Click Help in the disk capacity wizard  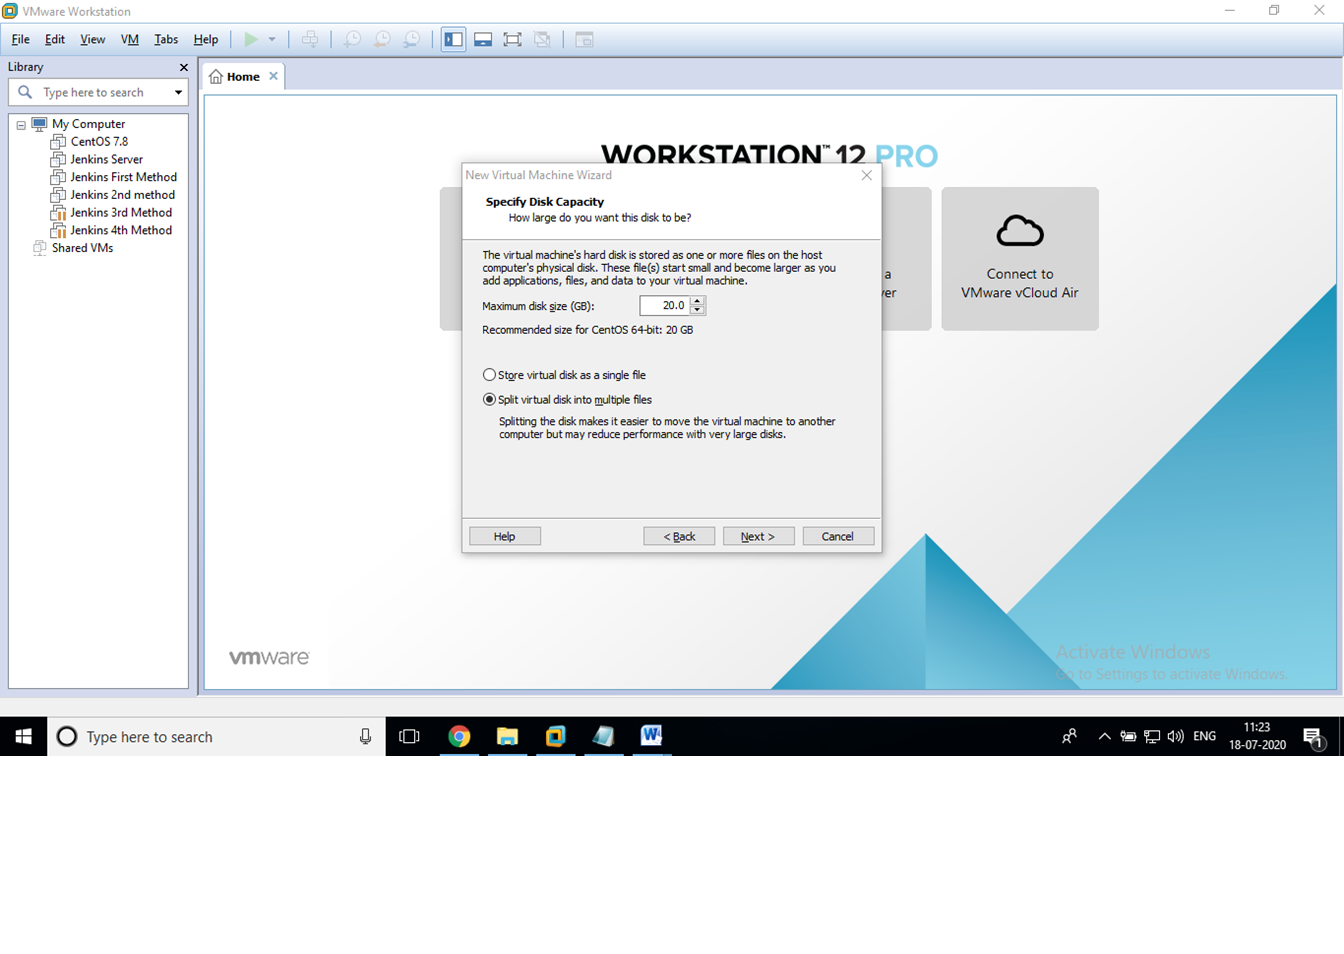click(x=504, y=535)
